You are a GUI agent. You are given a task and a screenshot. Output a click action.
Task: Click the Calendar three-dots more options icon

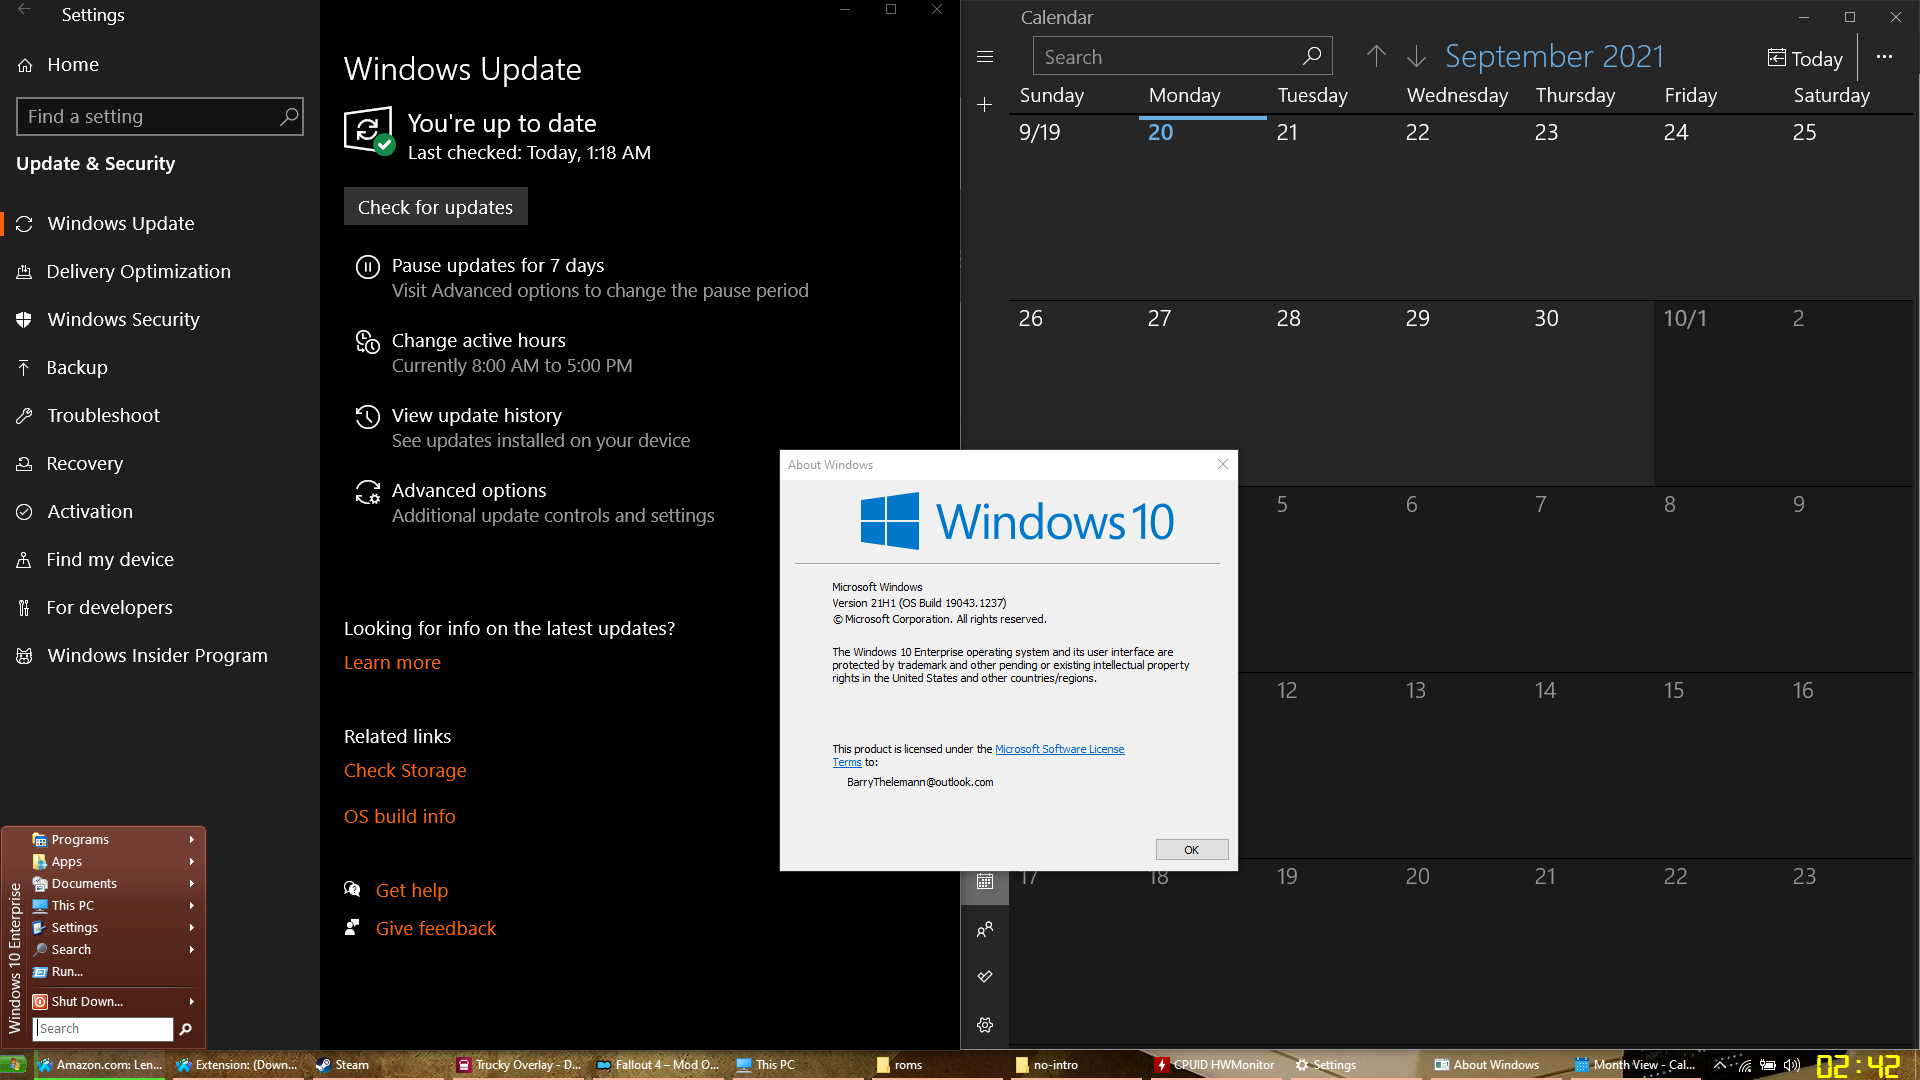click(x=1884, y=57)
